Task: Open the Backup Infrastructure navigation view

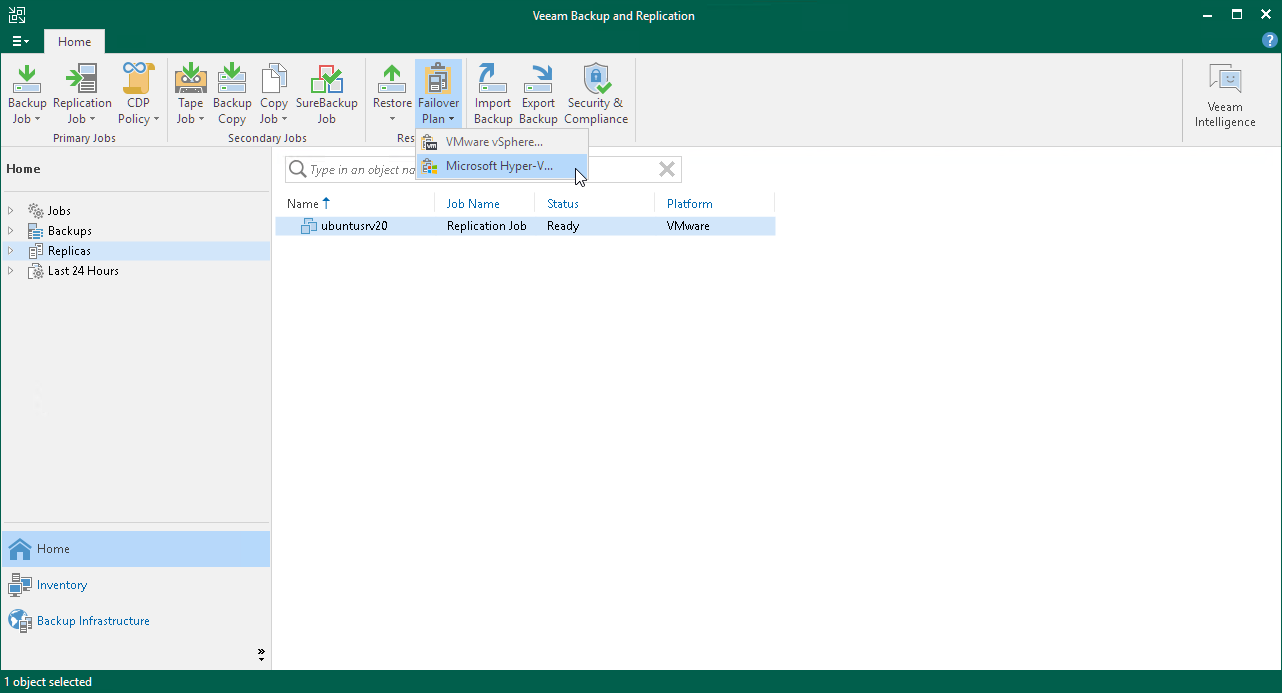Action: click(x=135, y=621)
